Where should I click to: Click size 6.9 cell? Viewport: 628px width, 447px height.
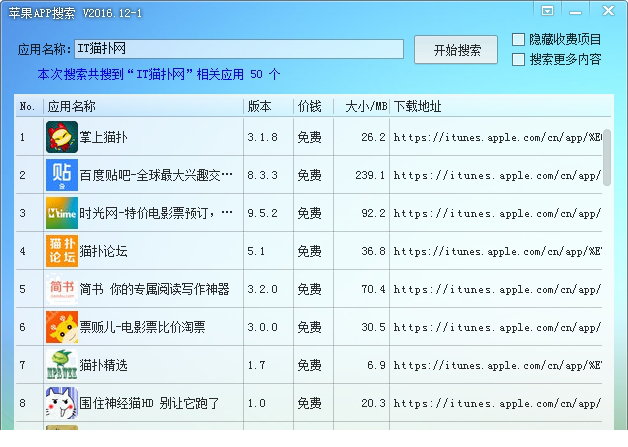(x=376, y=365)
